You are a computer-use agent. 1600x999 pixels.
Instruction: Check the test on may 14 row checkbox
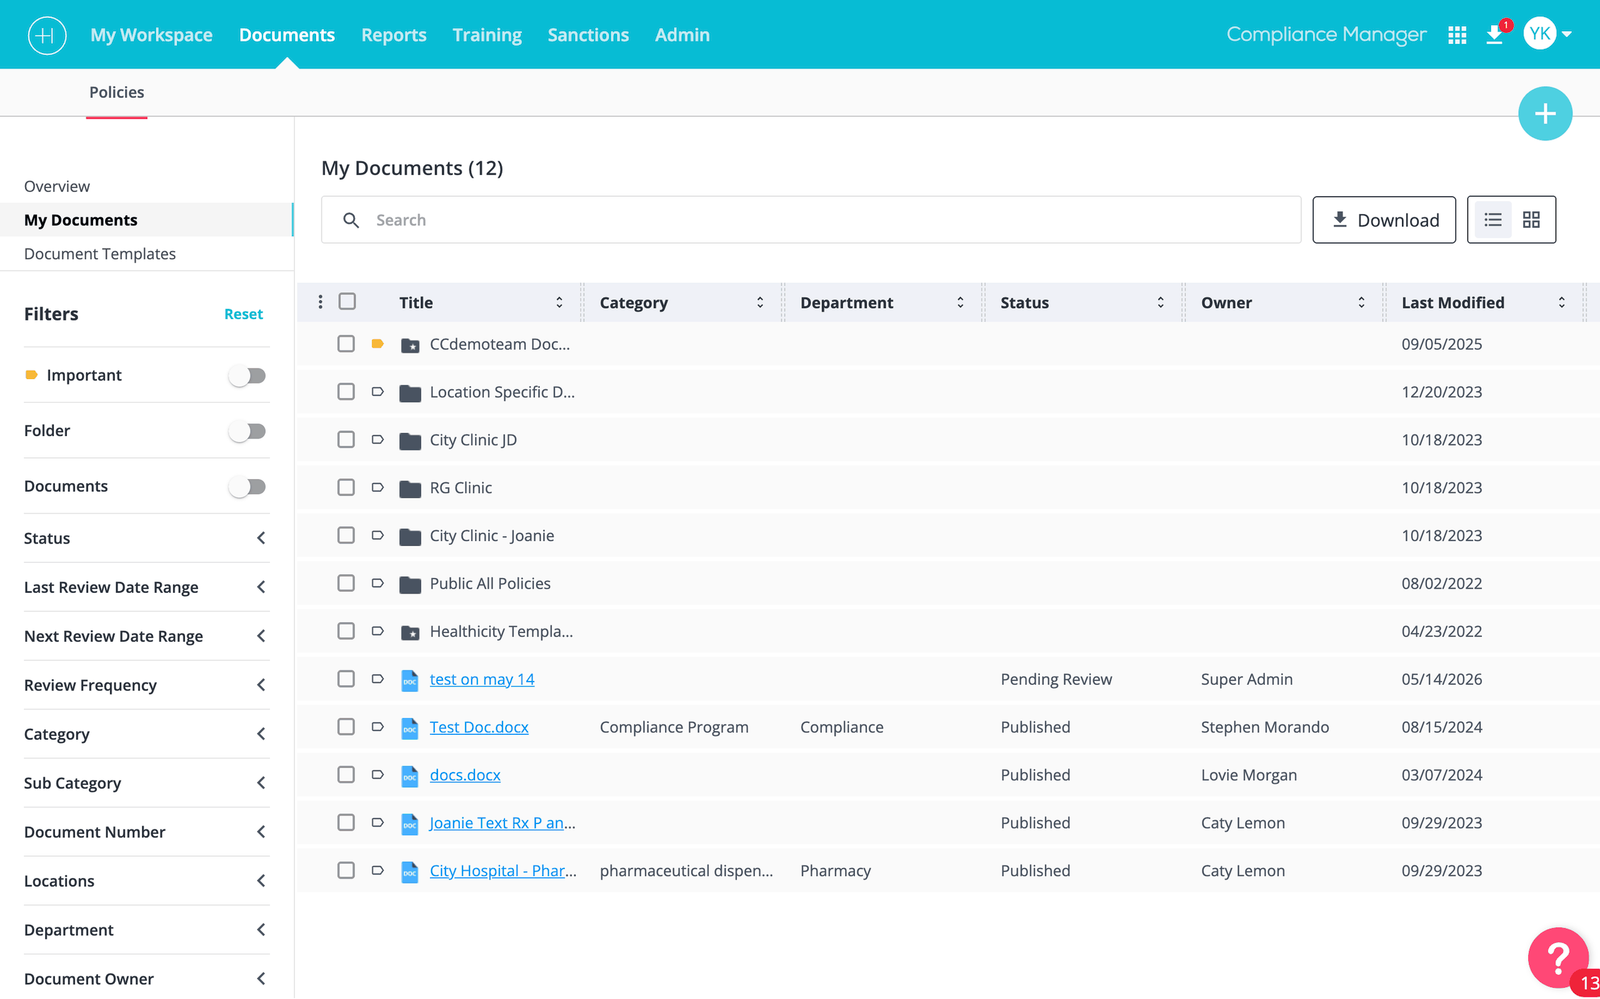(346, 679)
